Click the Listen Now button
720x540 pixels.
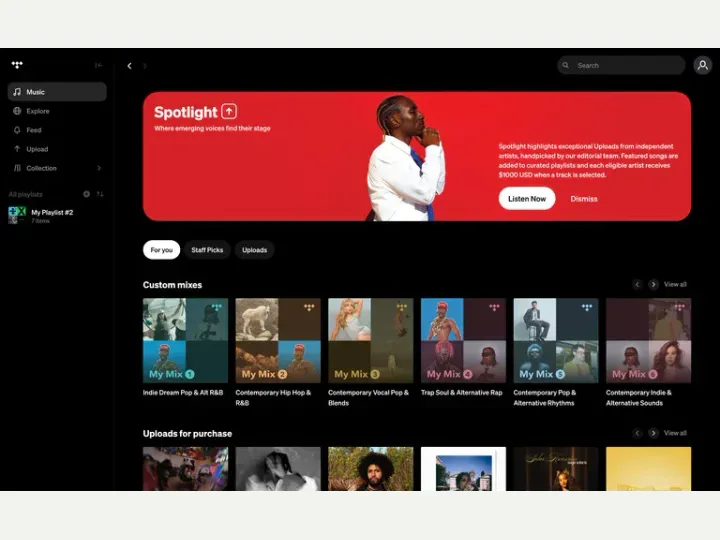click(527, 198)
